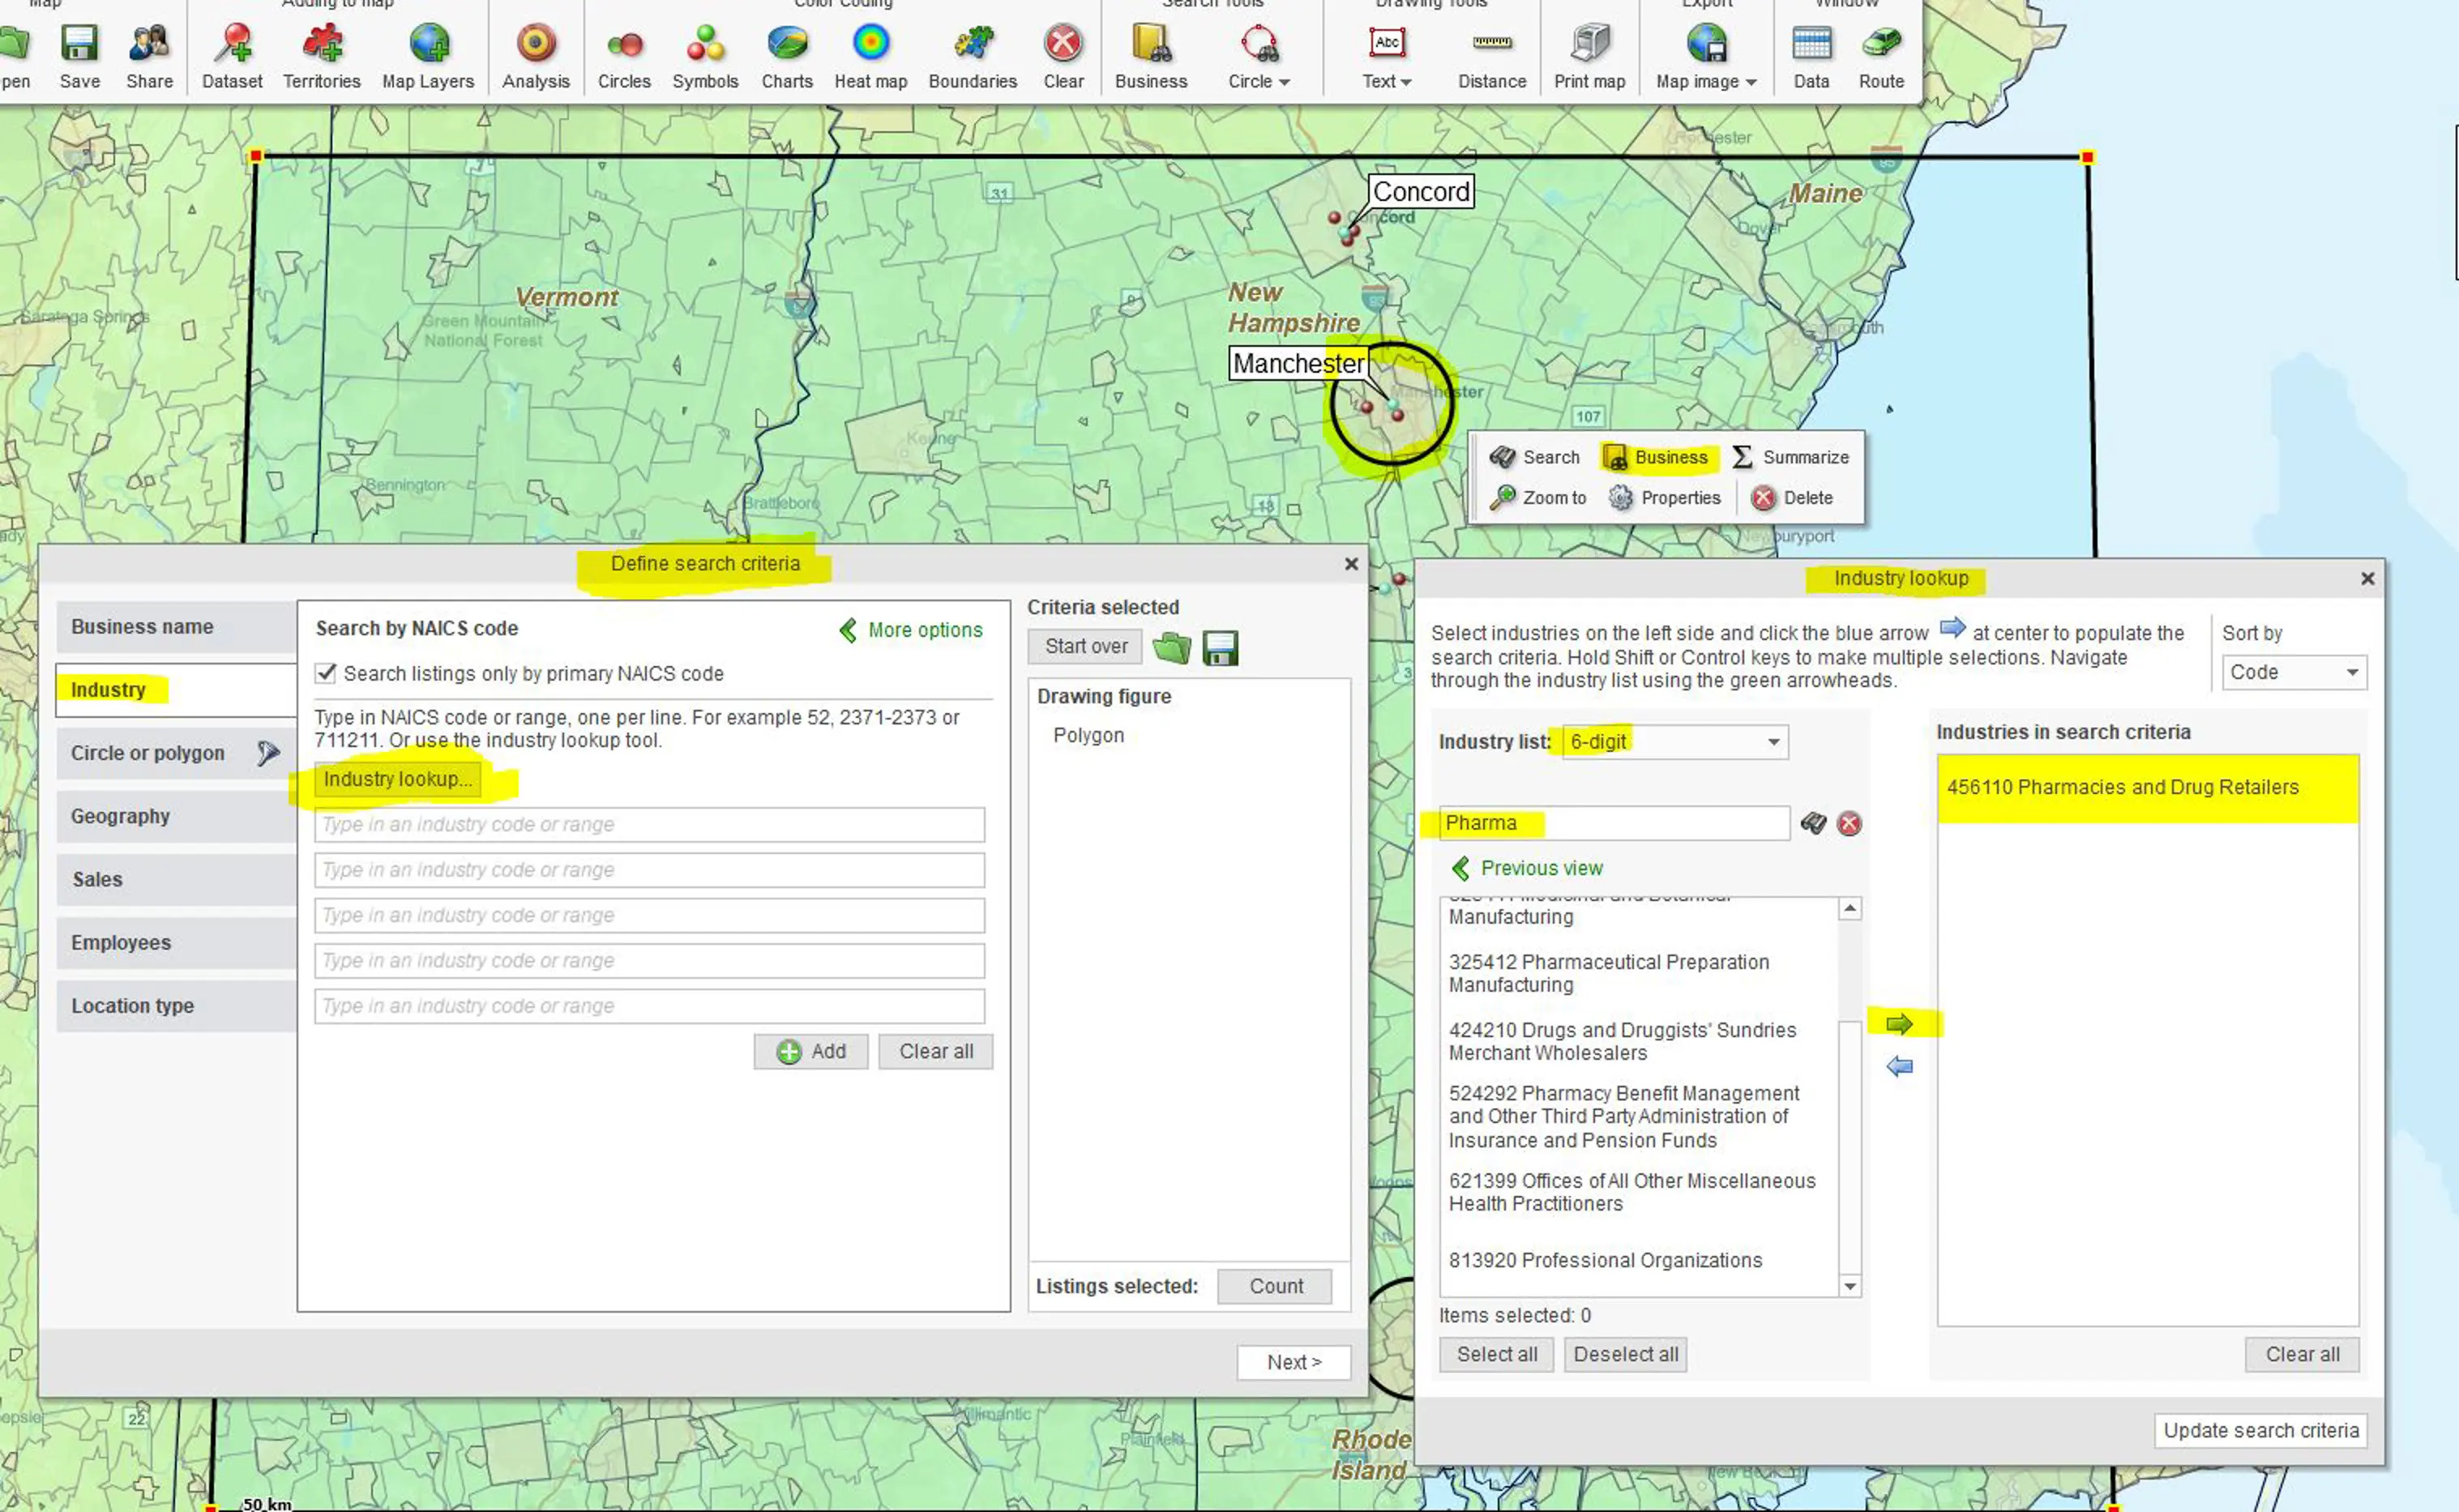Screen dimensions: 2459x1512
Task: Expand the Circle search tool dropdown
Action: point(1284,82)
